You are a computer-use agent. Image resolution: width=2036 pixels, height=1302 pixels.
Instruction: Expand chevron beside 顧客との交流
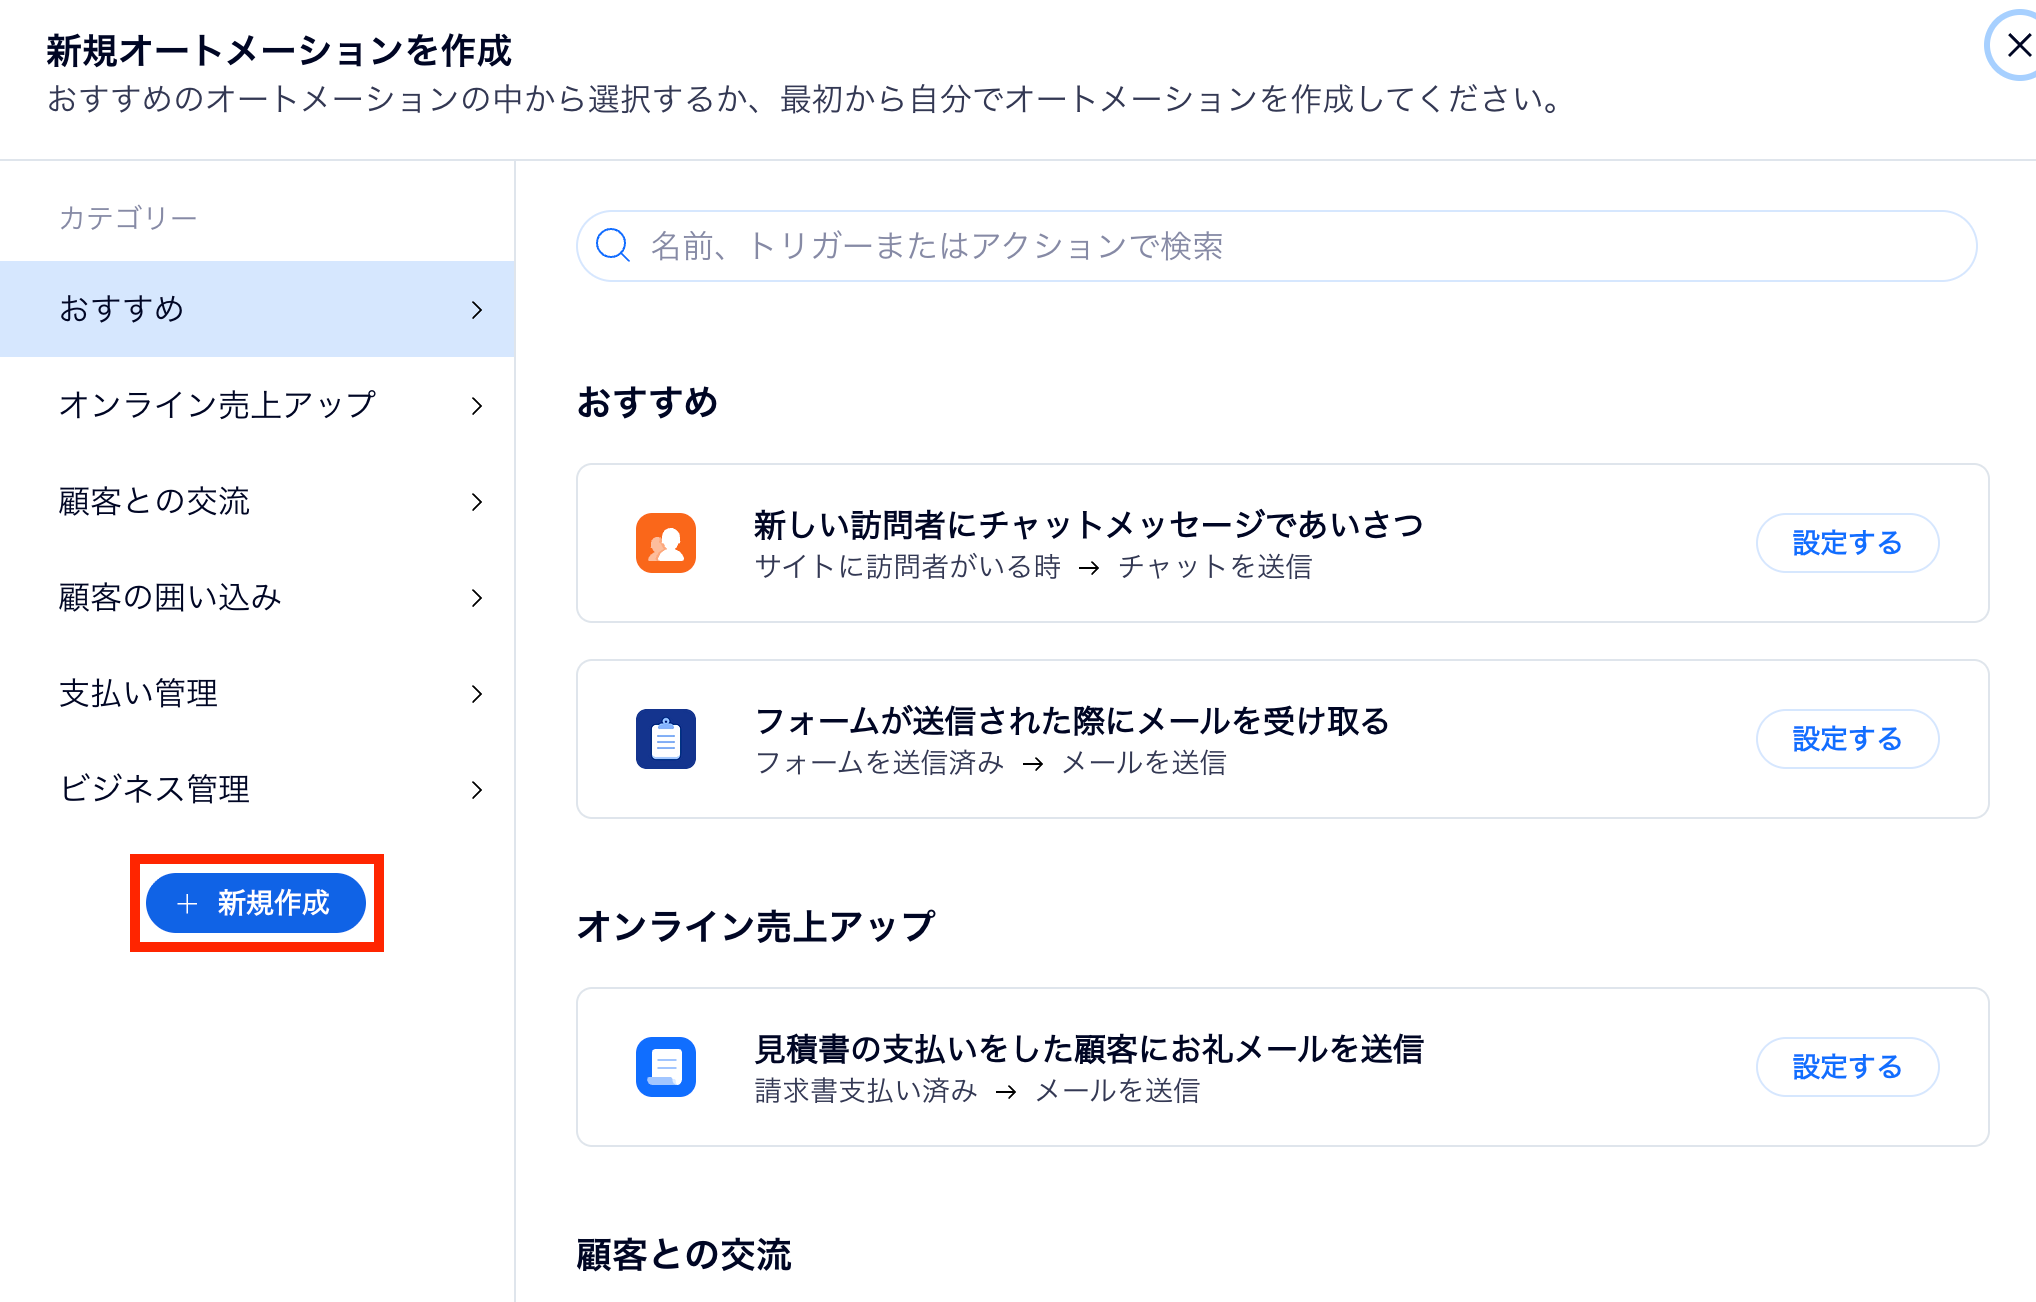(x=477, y=502)
